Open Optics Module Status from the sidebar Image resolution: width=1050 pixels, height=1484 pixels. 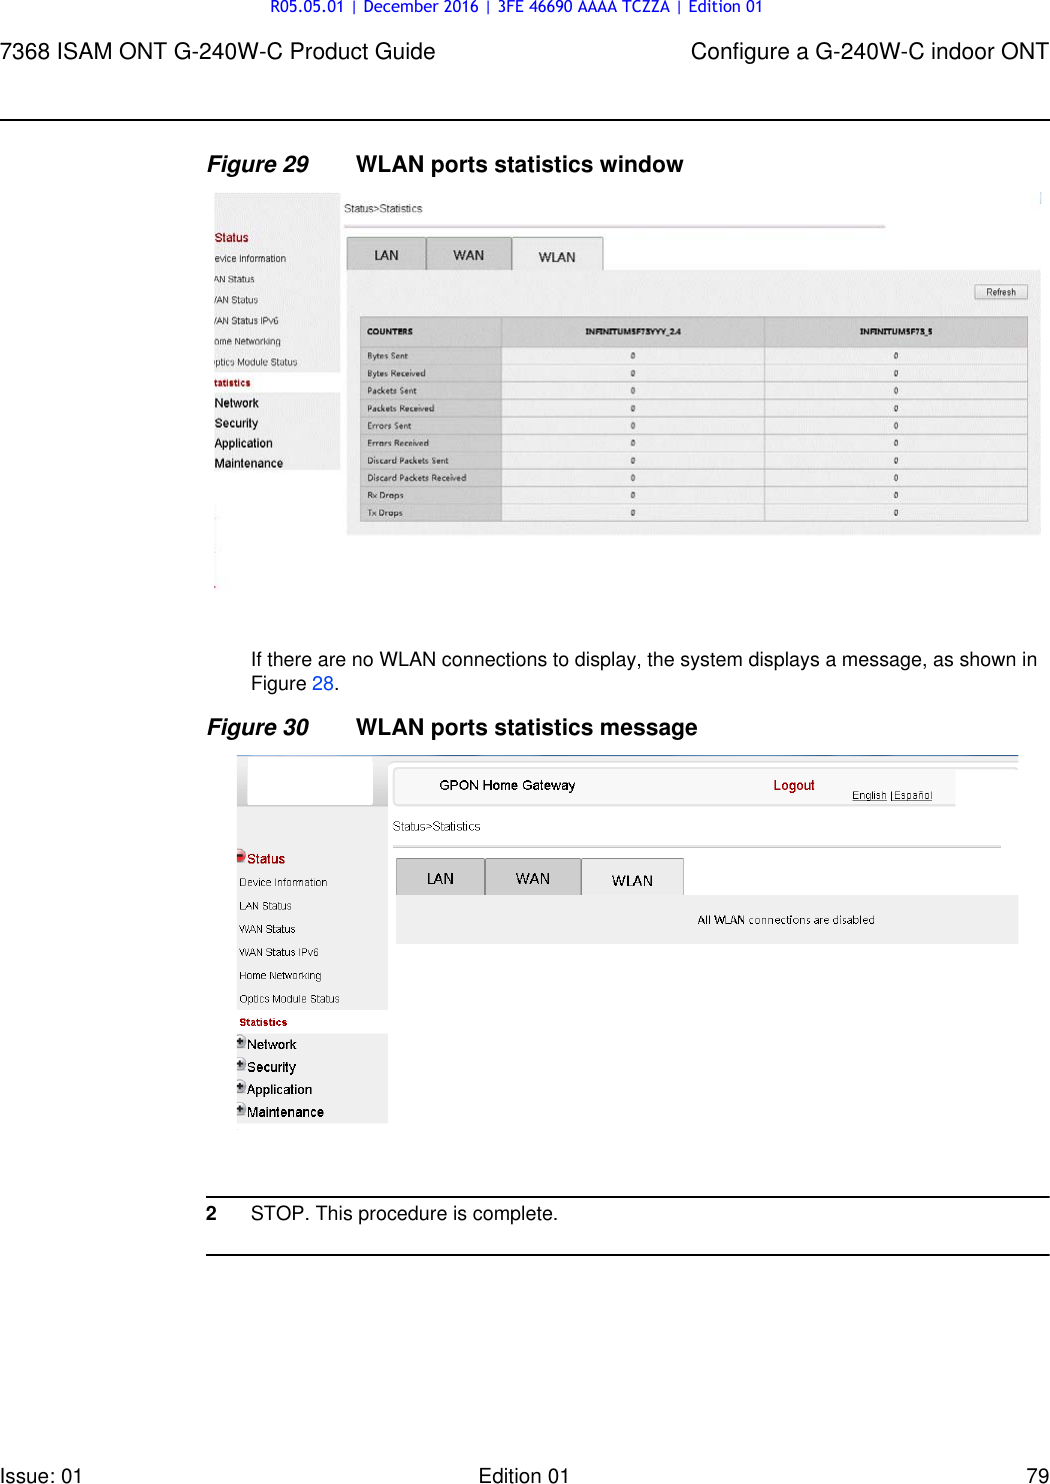(x=288, y=998)
